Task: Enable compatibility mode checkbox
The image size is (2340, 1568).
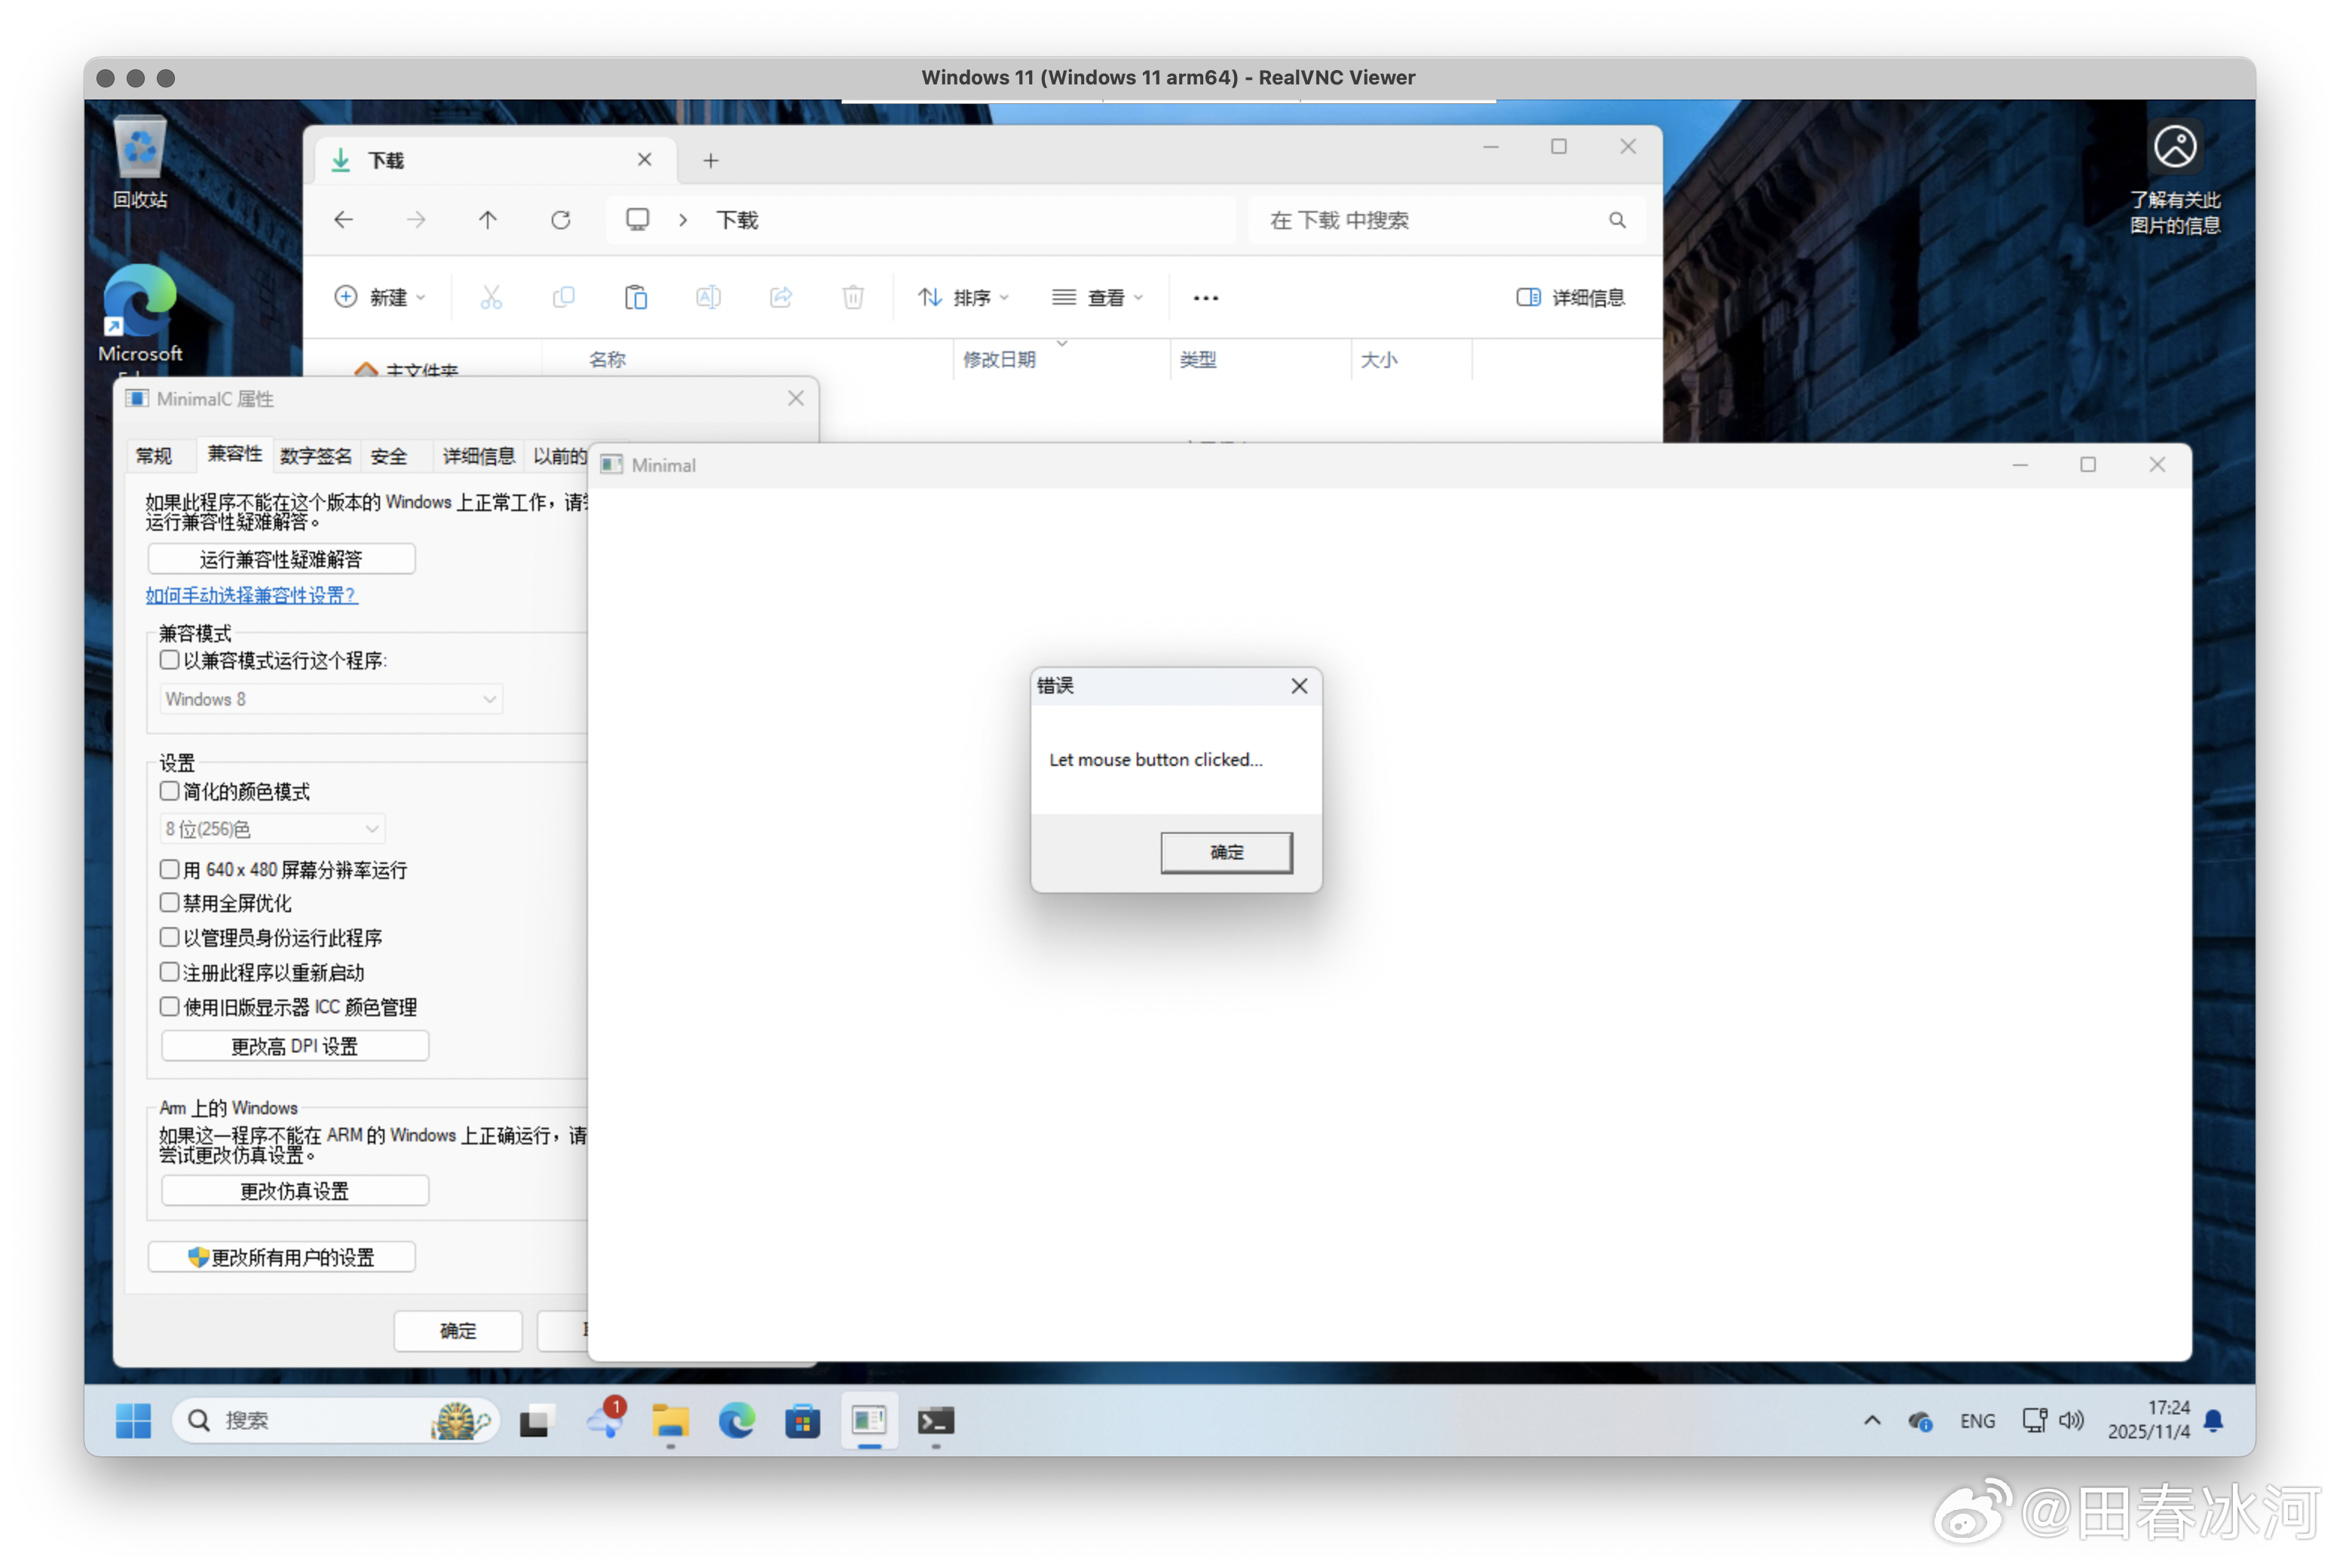Action: [x=170, y=660]
